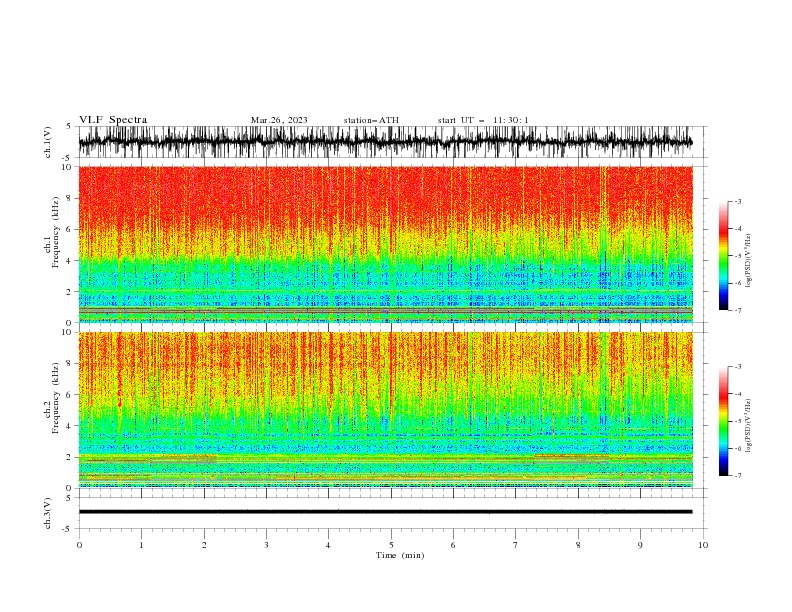This screenshot has height=612, width=792.
Task: Click the time axis tick label '1'
Action: pos(141,545)
